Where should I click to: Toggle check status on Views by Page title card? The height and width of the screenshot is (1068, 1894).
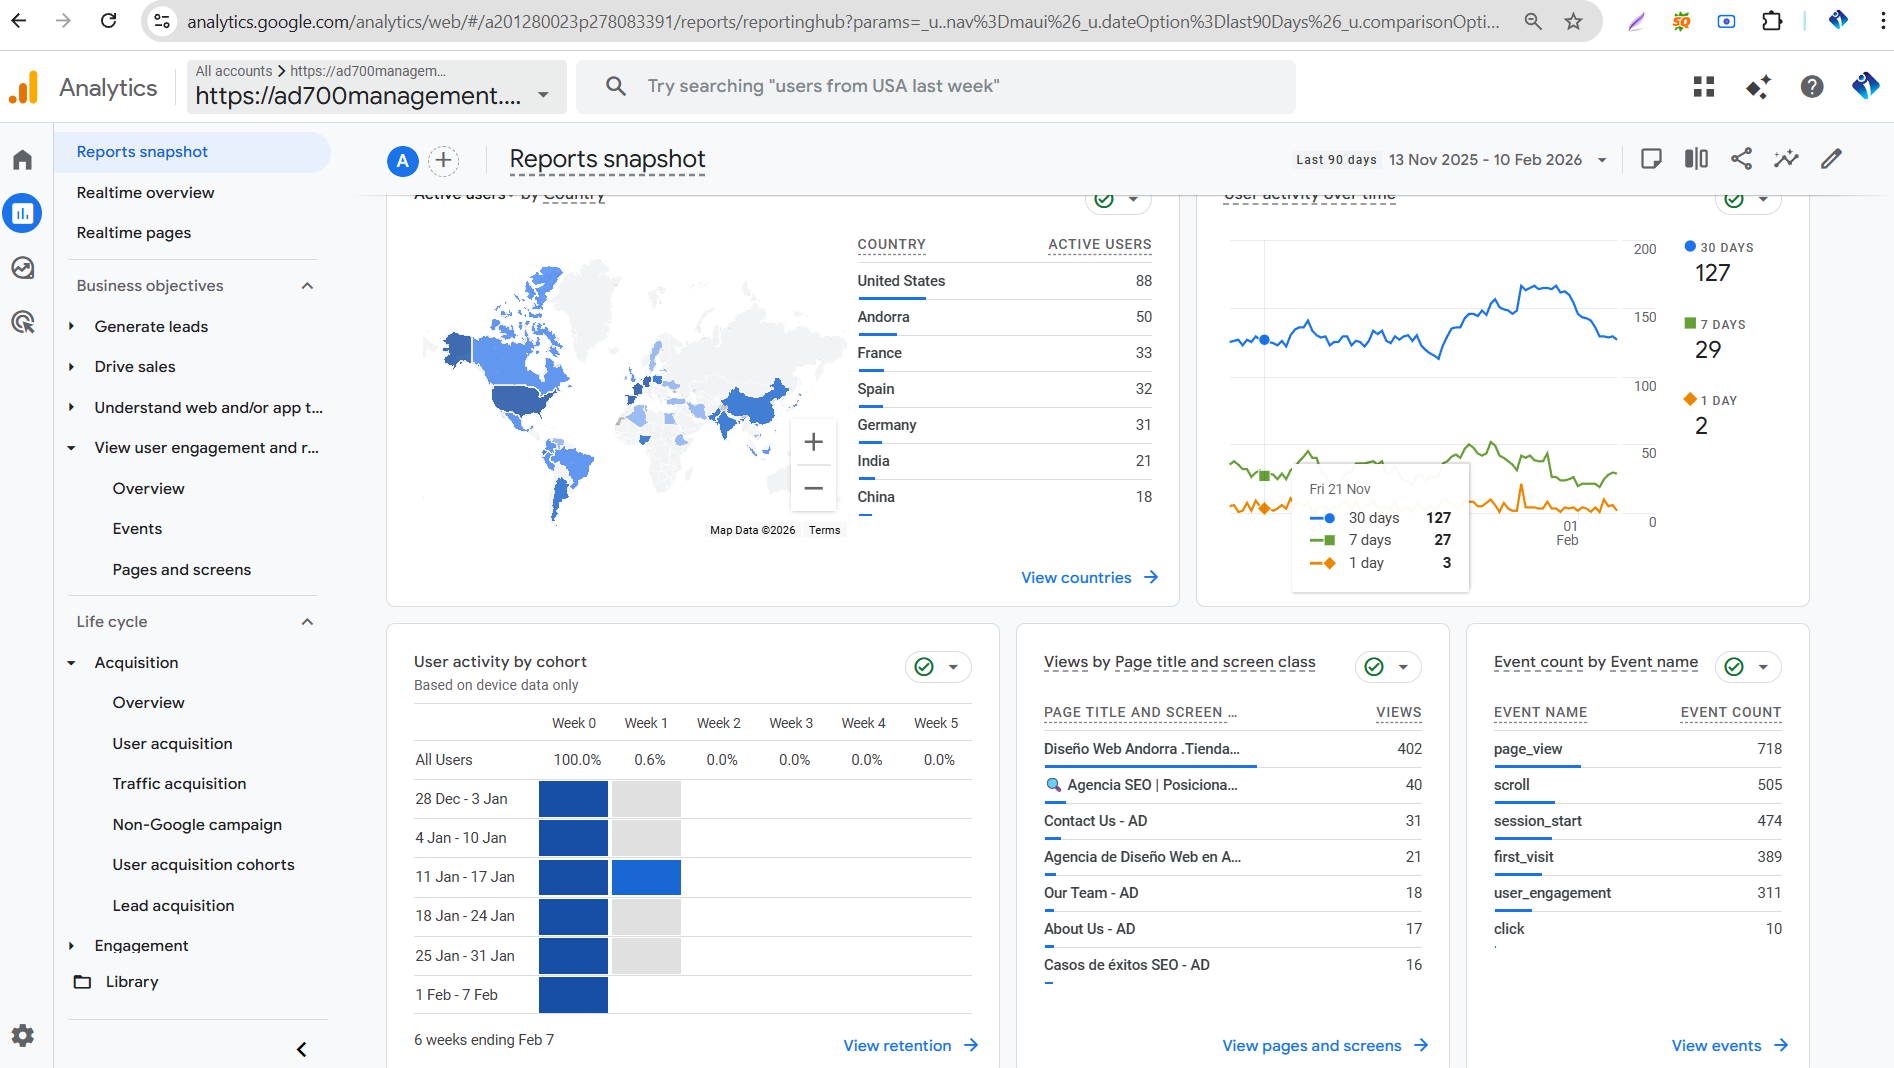(1374, 667)
